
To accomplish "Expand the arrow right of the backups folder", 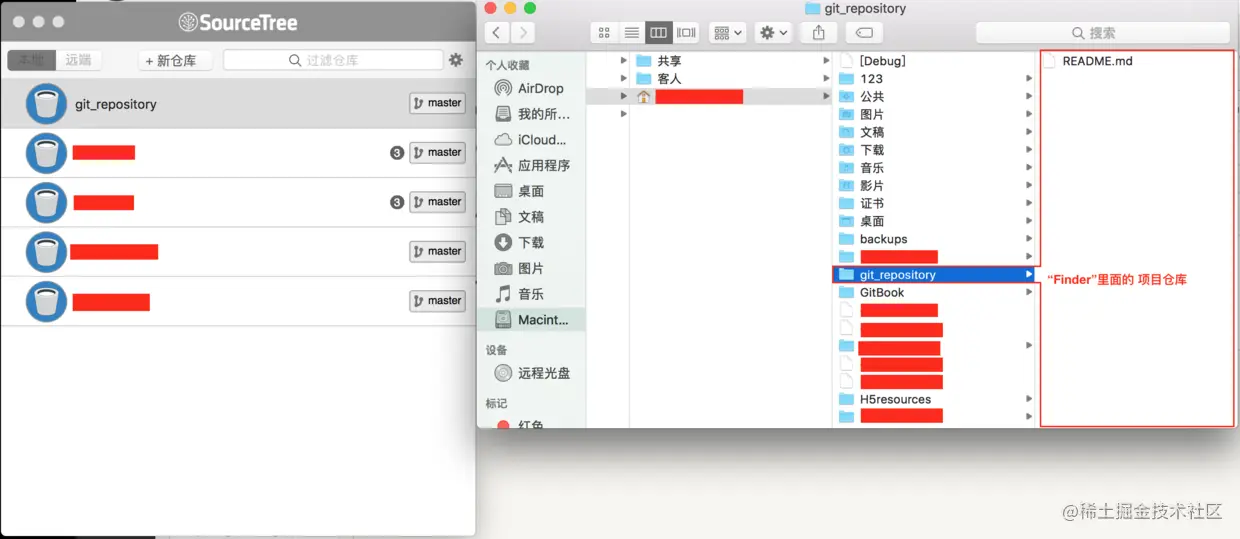I will (x=1029, y=239).
